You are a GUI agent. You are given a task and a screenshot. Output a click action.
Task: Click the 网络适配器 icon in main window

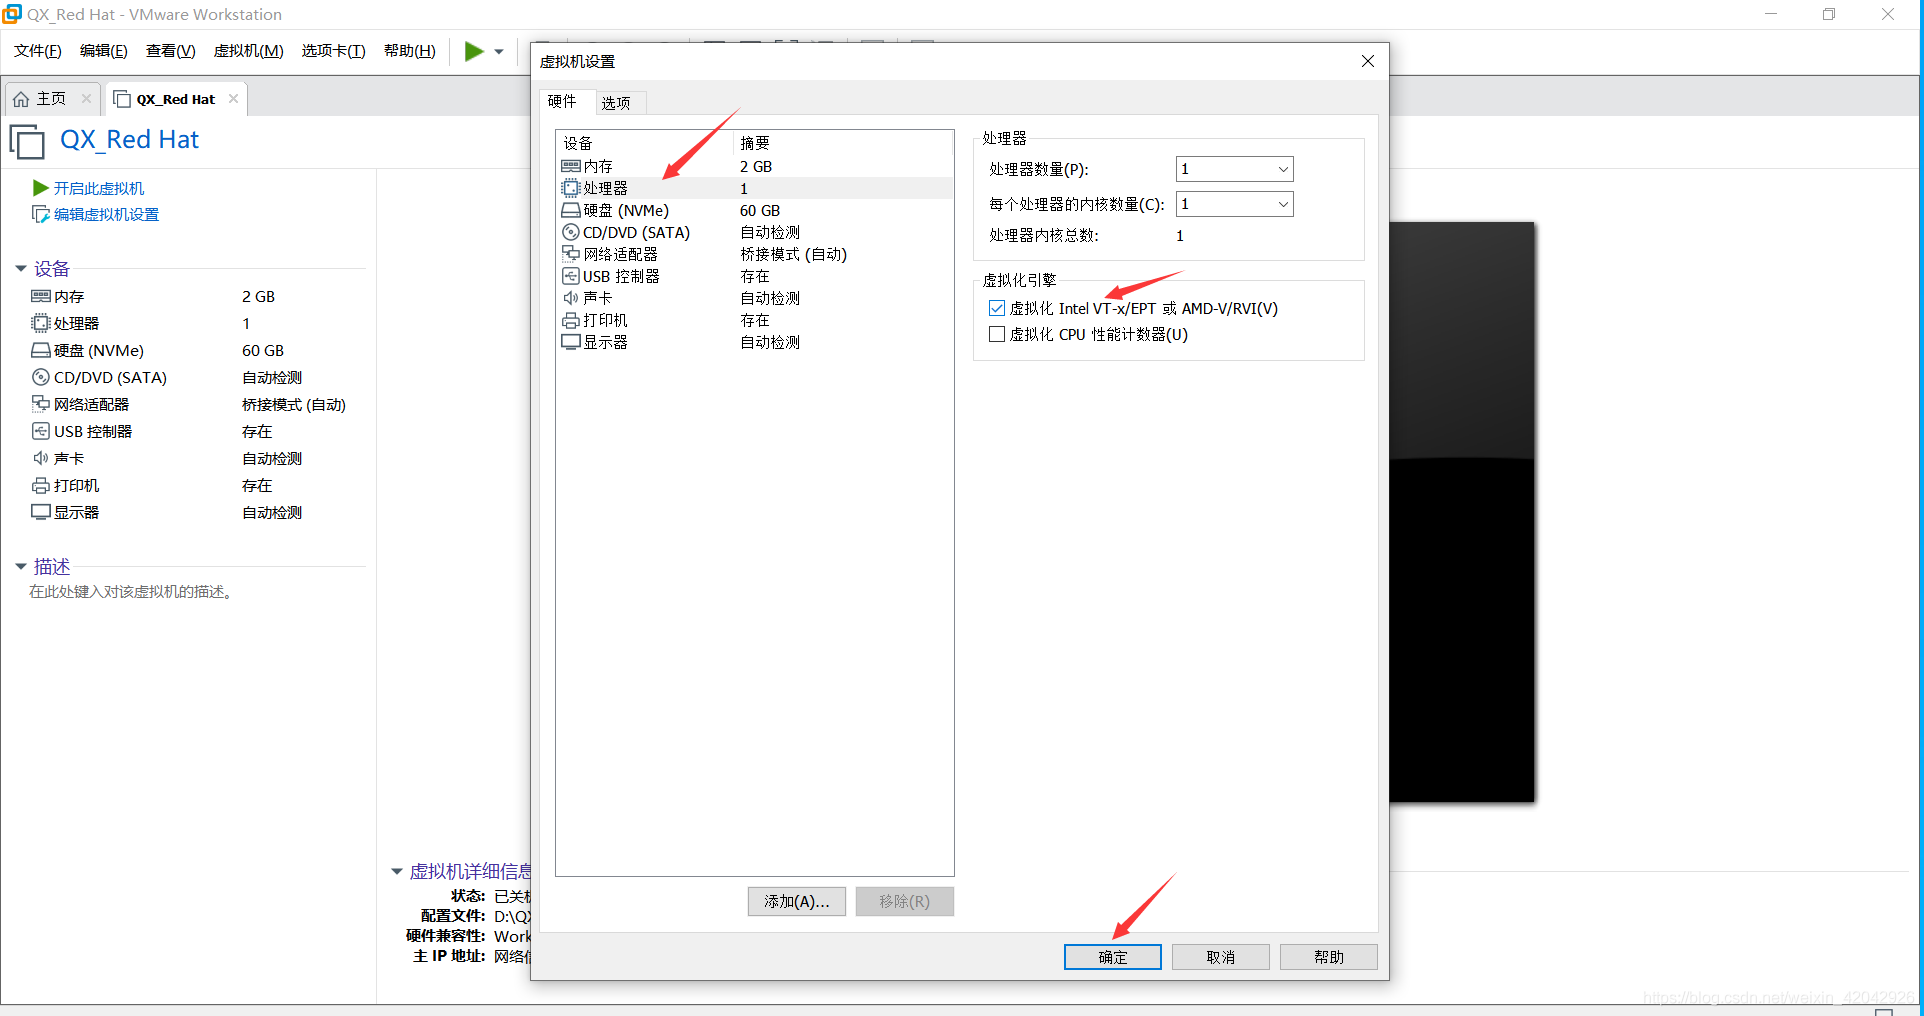pos(41,404)
